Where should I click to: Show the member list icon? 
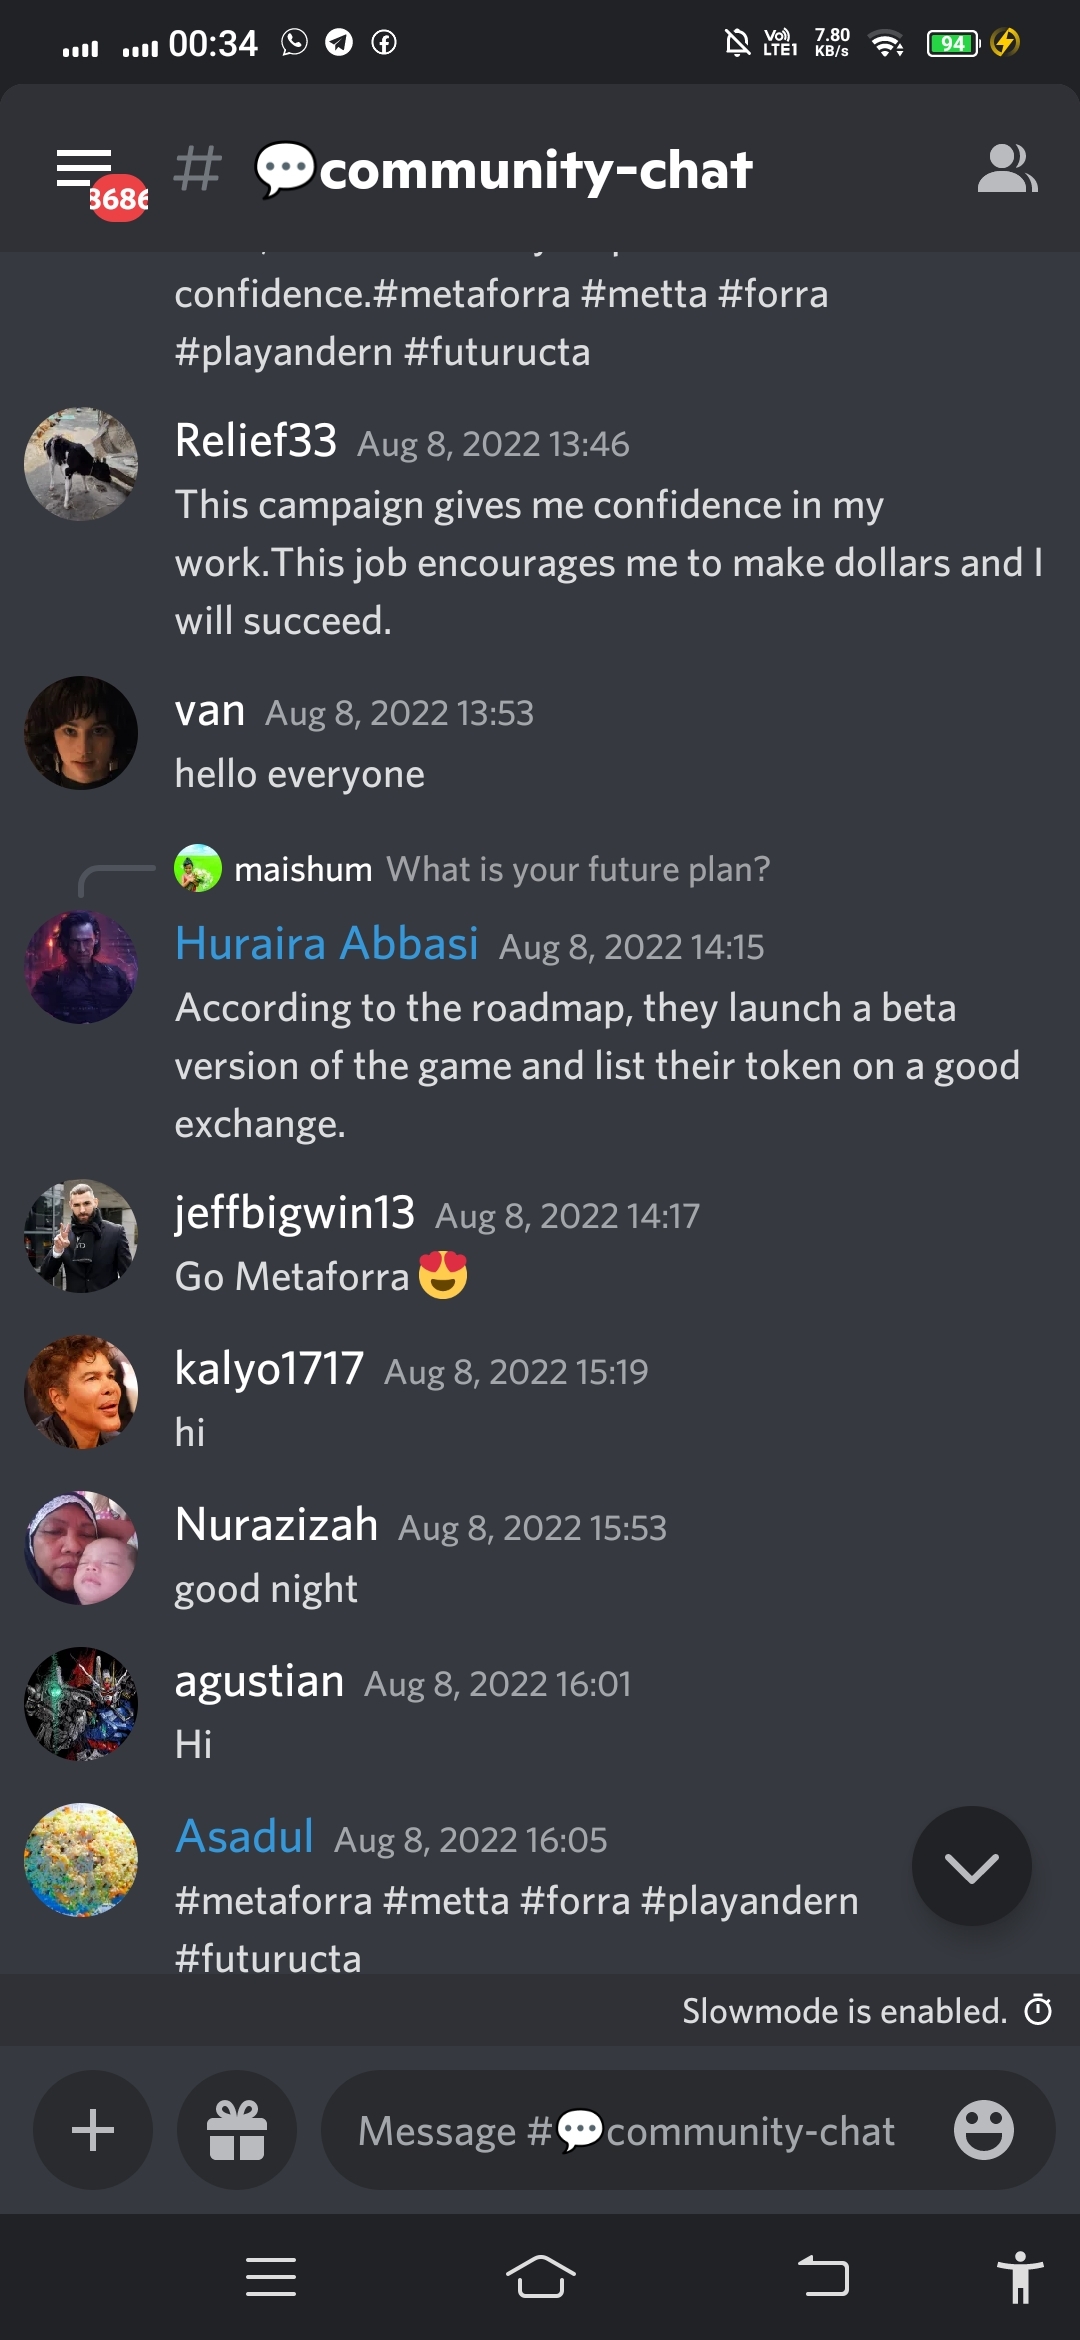[1007, 168]
